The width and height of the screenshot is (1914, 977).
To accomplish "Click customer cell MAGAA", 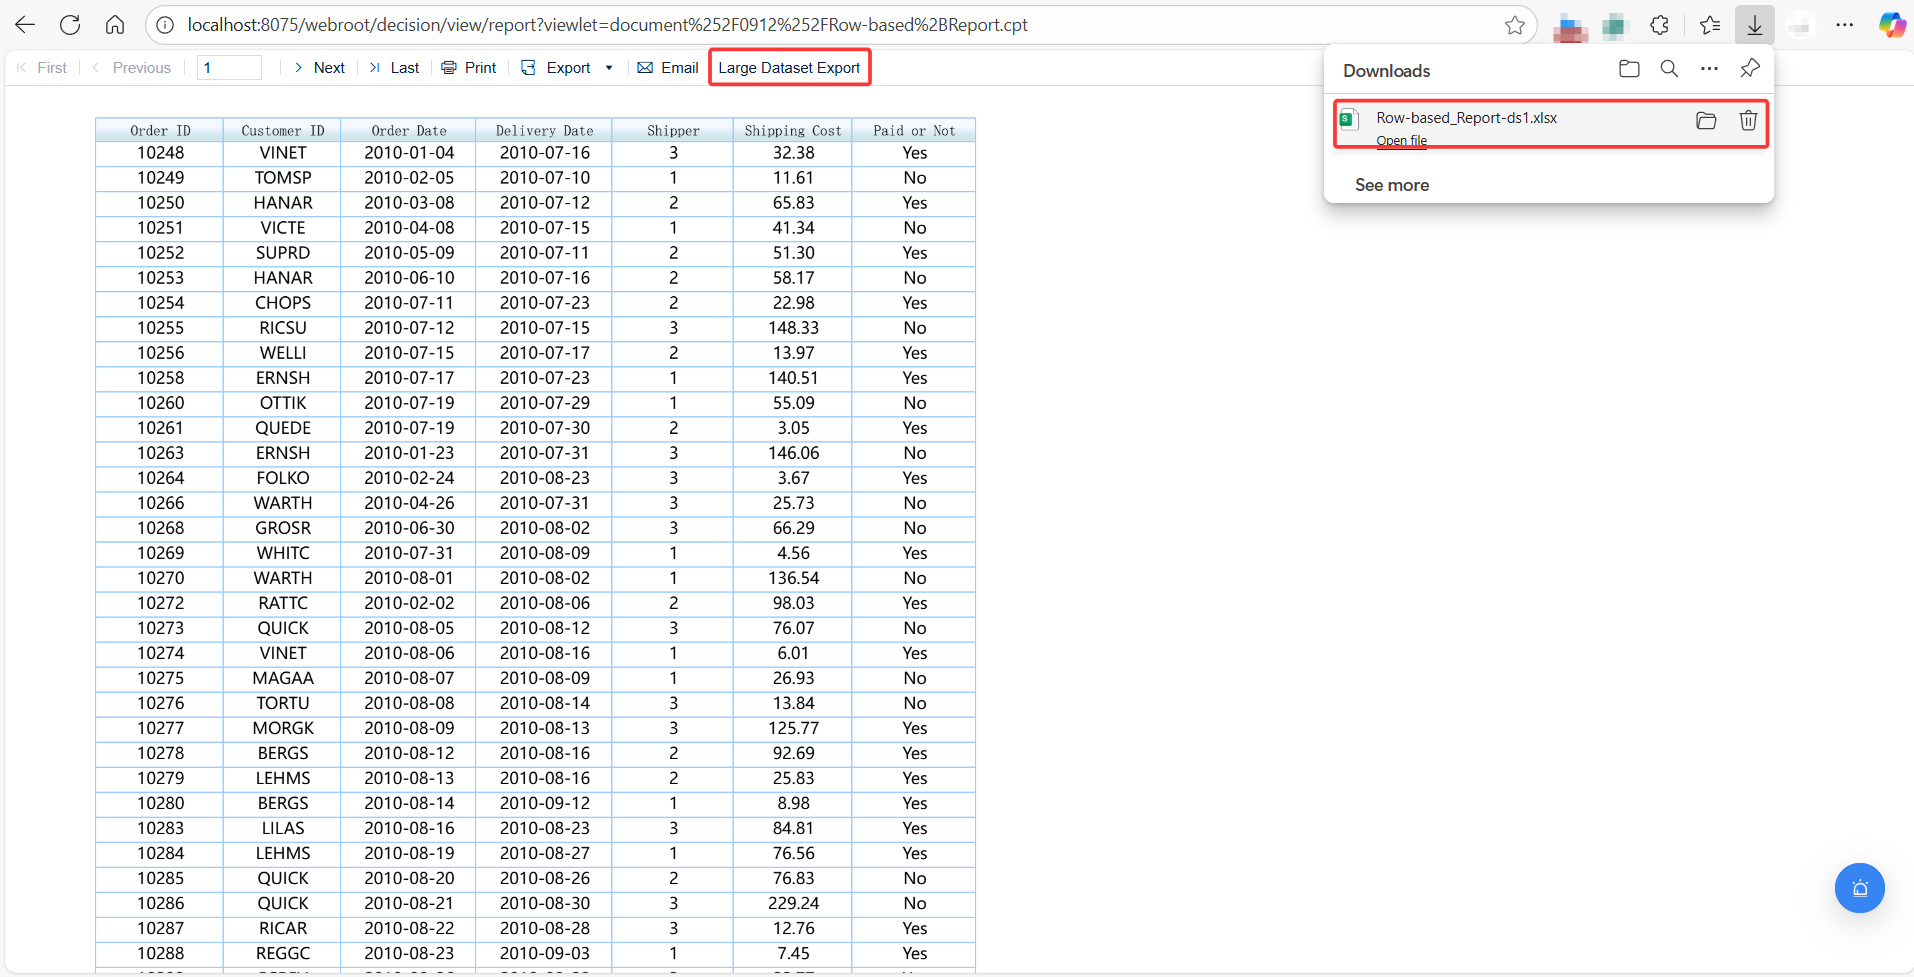I will 283,678.
